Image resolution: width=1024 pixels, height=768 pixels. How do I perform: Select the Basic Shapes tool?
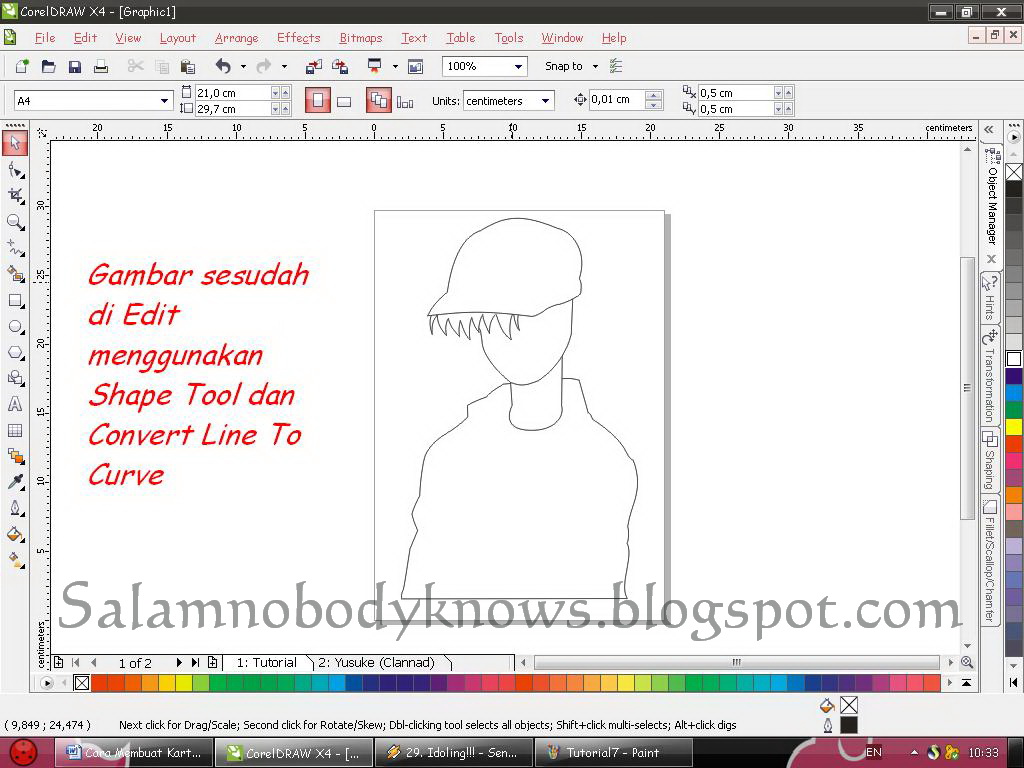pos(15,378)
